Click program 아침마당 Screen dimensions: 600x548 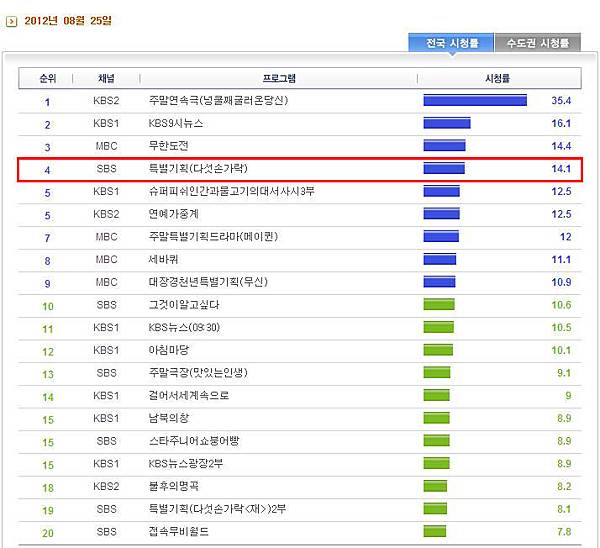168,350
